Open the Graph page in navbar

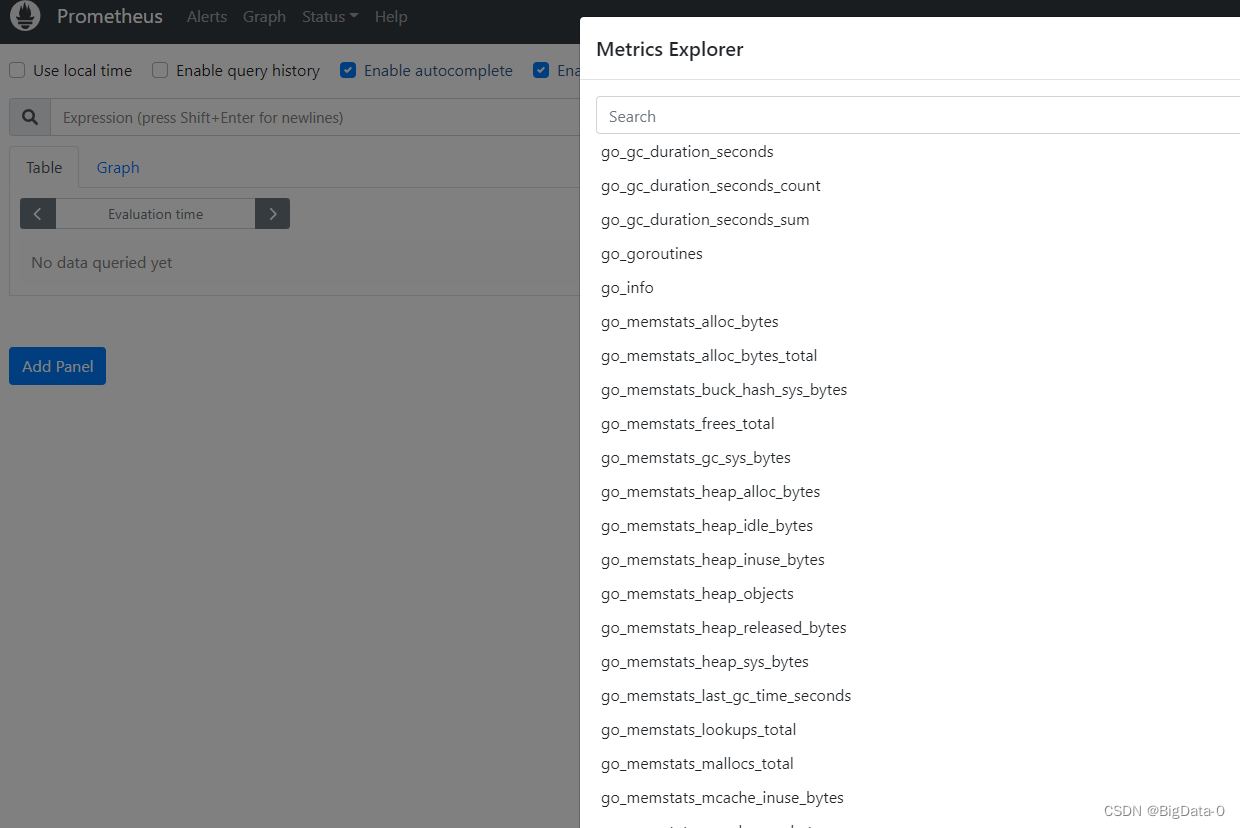click(x=264, y=17)
